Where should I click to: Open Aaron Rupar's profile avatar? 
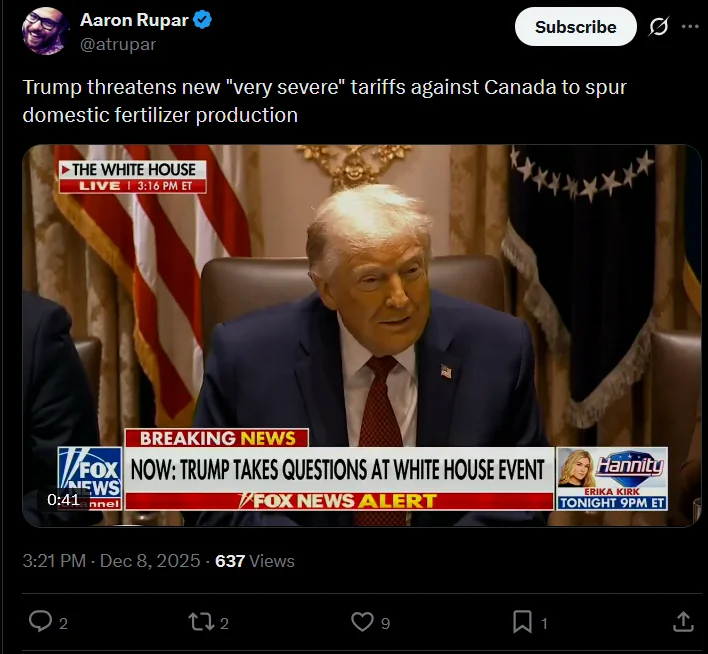(x=45, y=32)
